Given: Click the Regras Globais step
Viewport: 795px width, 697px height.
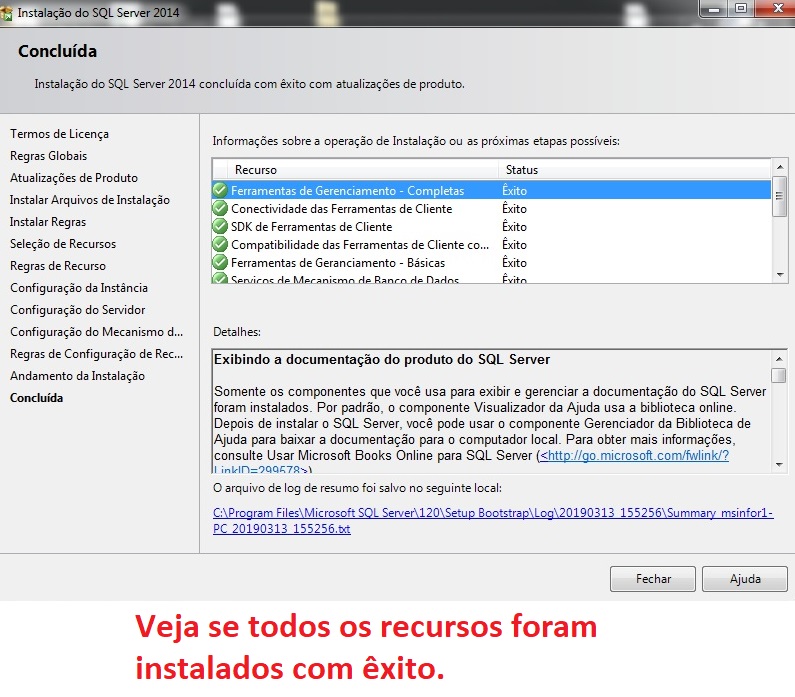Looking at the screenshot, I should pyautogui.click(x=49, y=156).
